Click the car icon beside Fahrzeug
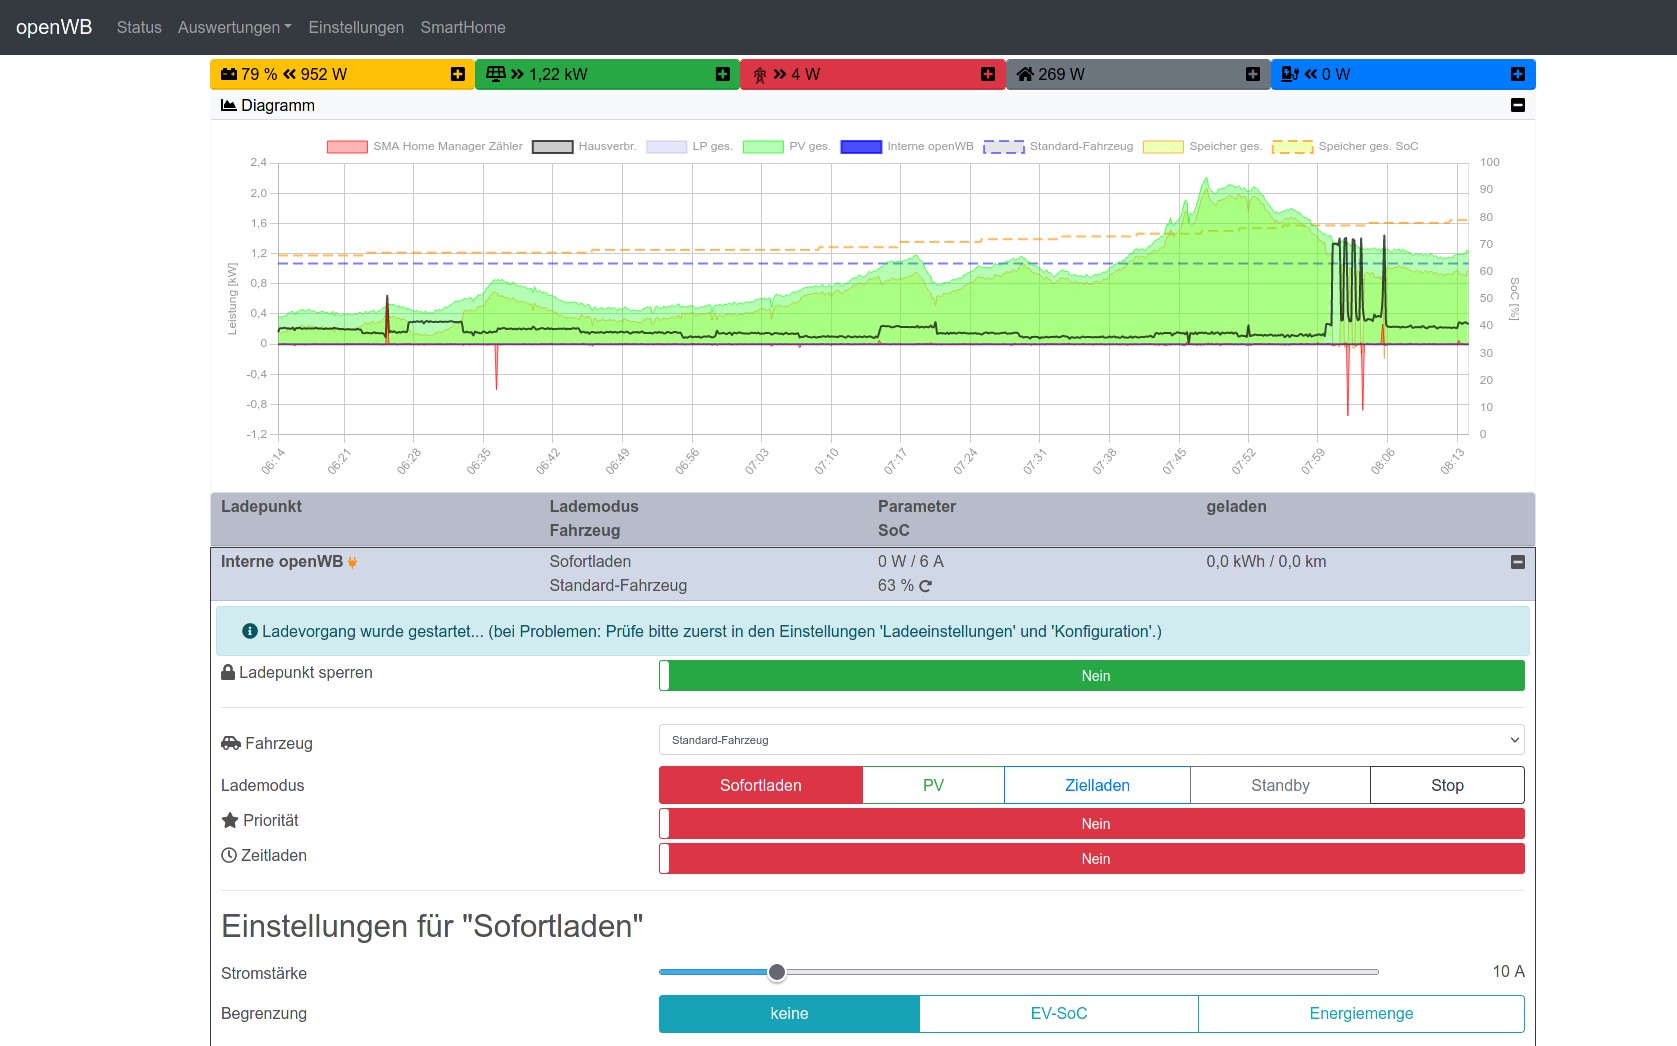This screenshot has height=1046, width=1677. 231,743
